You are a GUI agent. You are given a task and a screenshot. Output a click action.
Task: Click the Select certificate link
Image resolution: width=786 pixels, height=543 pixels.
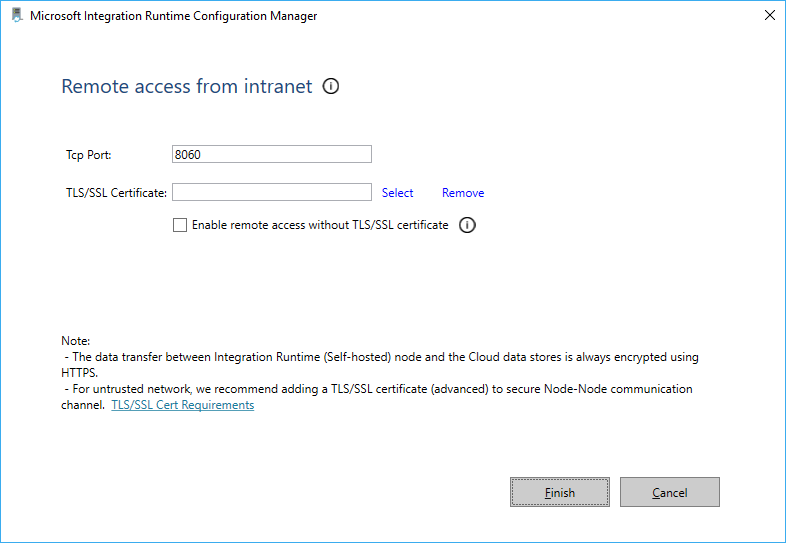tap(397, 193)
